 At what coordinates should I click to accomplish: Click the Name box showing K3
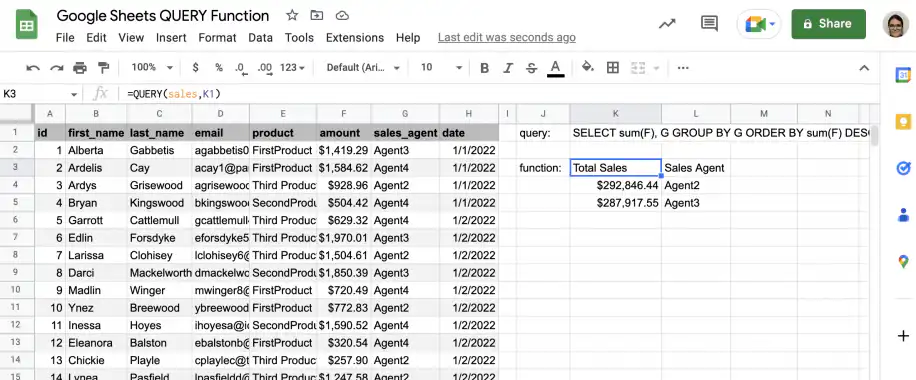(34, 94)
